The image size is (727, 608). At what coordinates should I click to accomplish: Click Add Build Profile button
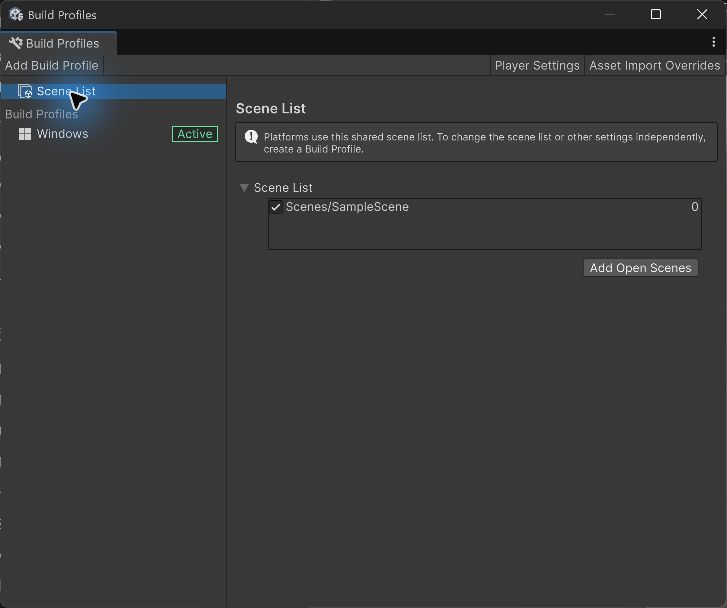(x=51, y=65)
